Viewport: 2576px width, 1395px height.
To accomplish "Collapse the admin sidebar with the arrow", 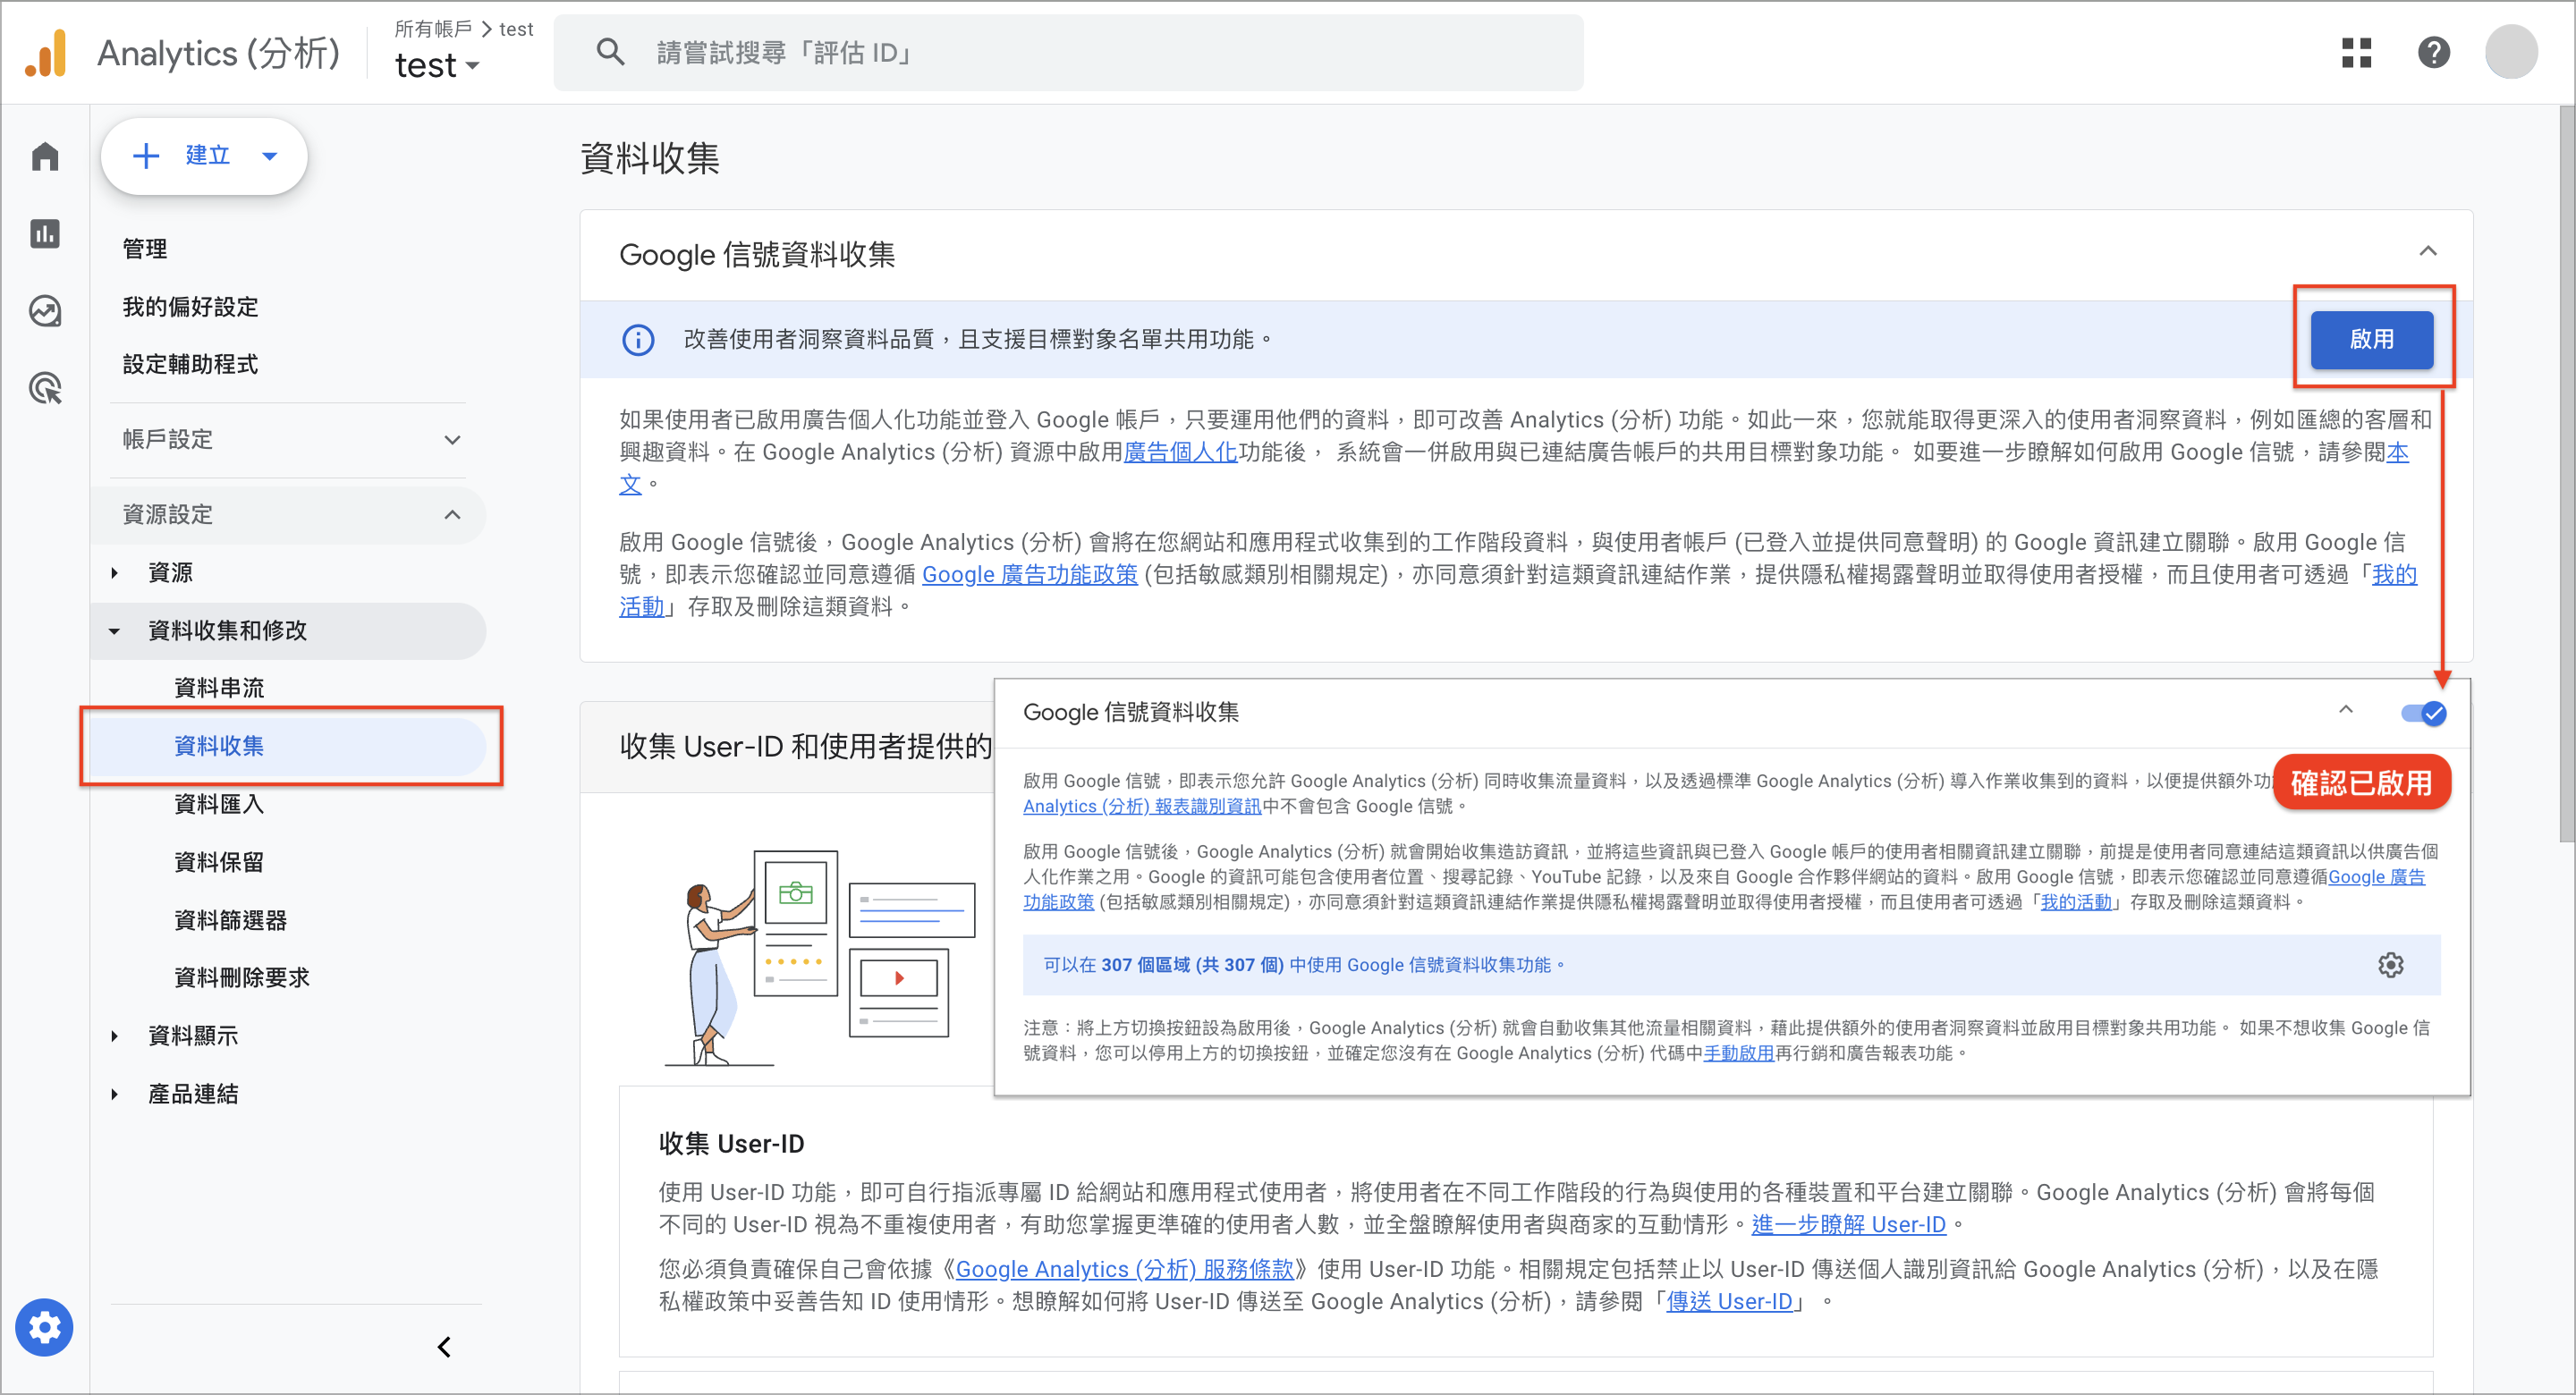I will coord(445,1347).
